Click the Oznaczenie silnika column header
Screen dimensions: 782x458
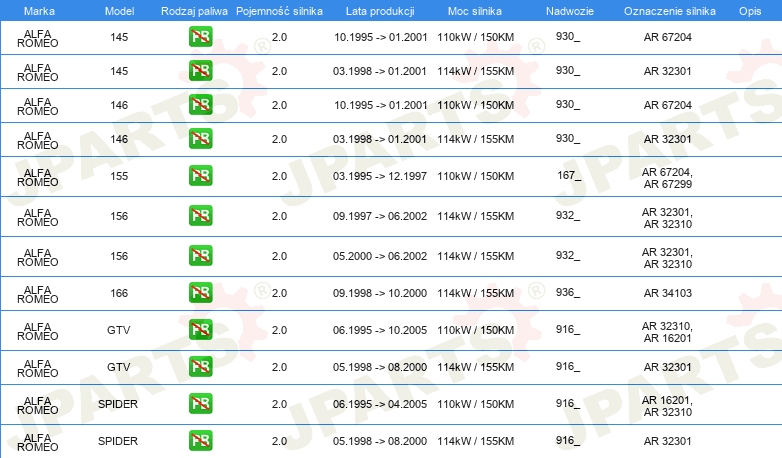click(x=670, y=11)
